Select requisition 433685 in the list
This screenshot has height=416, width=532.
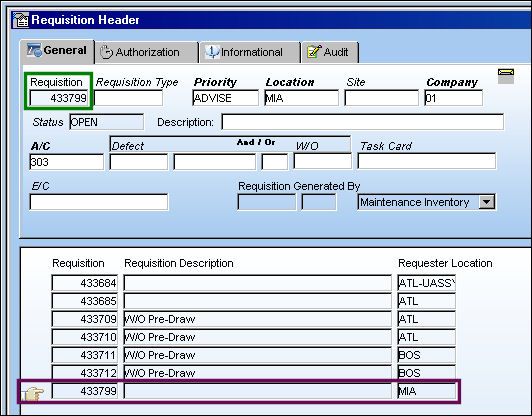(x=84, y=301)
